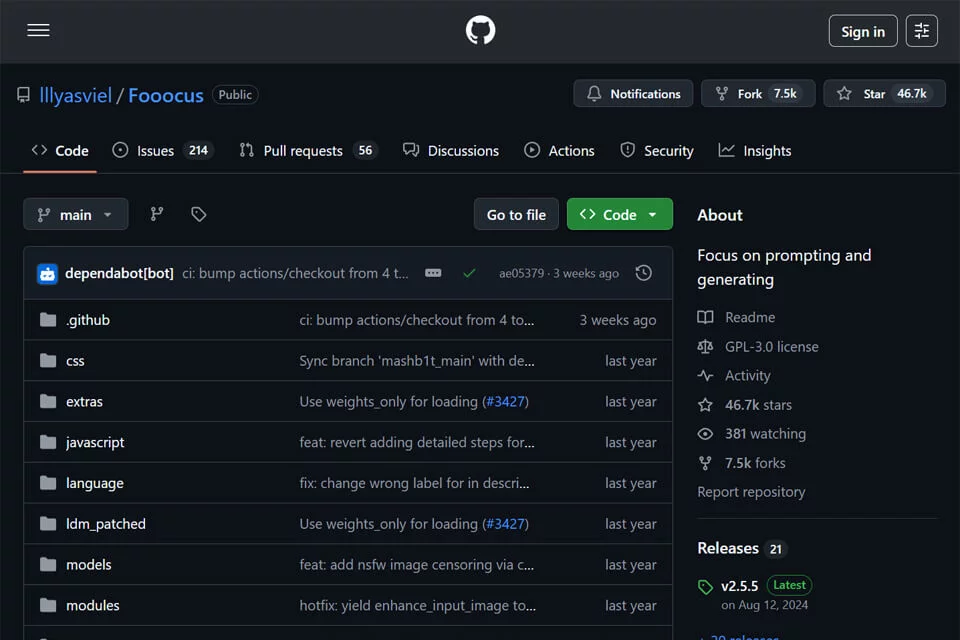
Task: Star the Fooocus repository
Action: pyautogui.click(x=884, y=94)
